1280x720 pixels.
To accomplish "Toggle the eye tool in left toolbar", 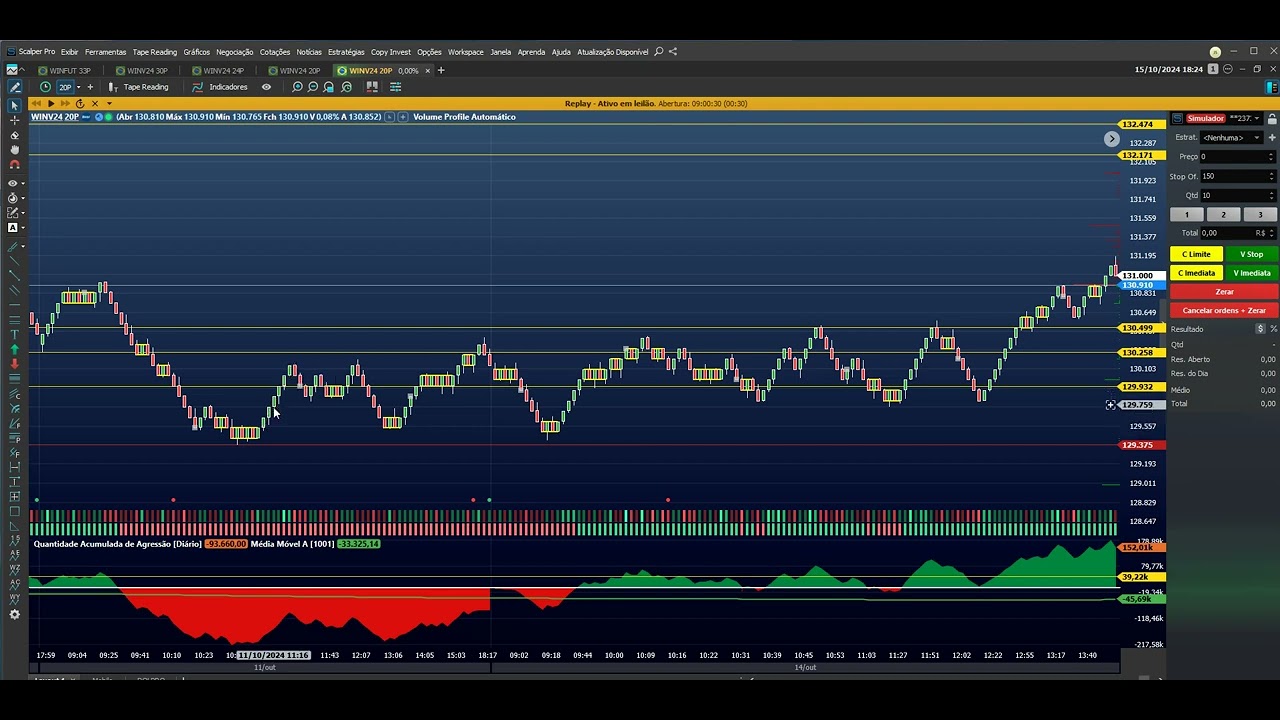I will [x=14, y=183].
